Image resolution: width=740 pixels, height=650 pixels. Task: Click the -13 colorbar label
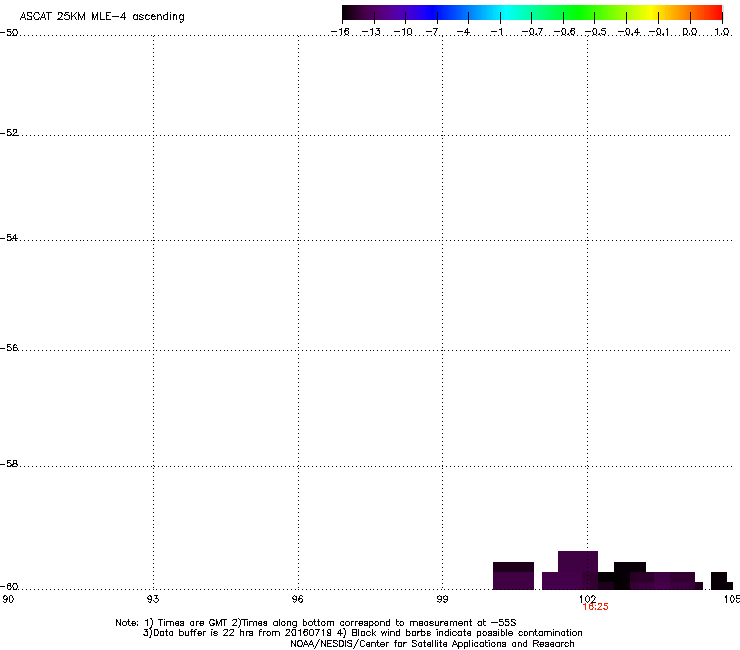(371, 32)
